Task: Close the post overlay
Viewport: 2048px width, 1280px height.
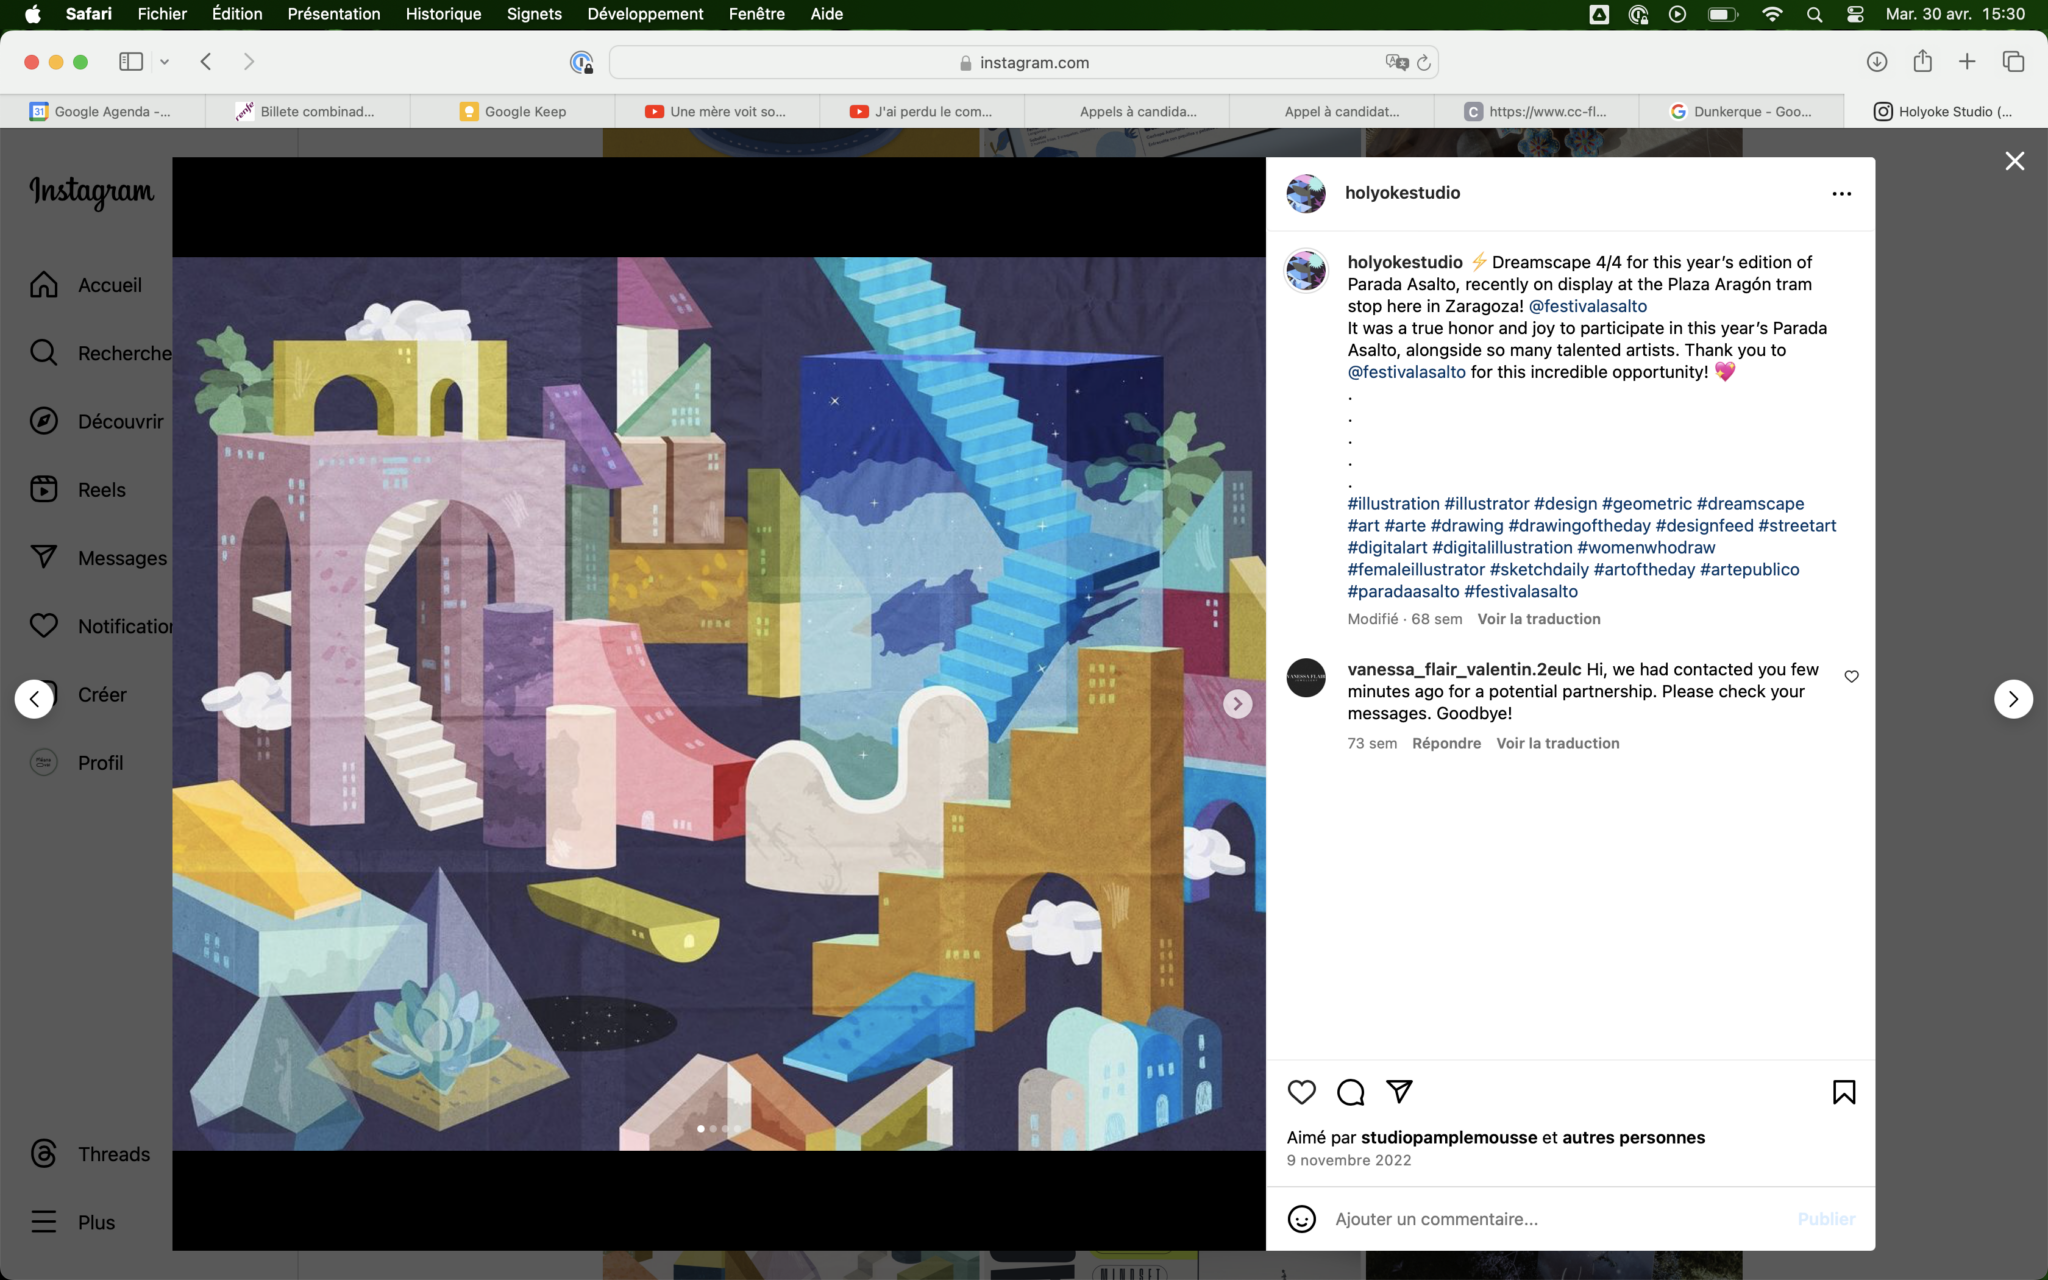Action: click(x=2014, y=162)
